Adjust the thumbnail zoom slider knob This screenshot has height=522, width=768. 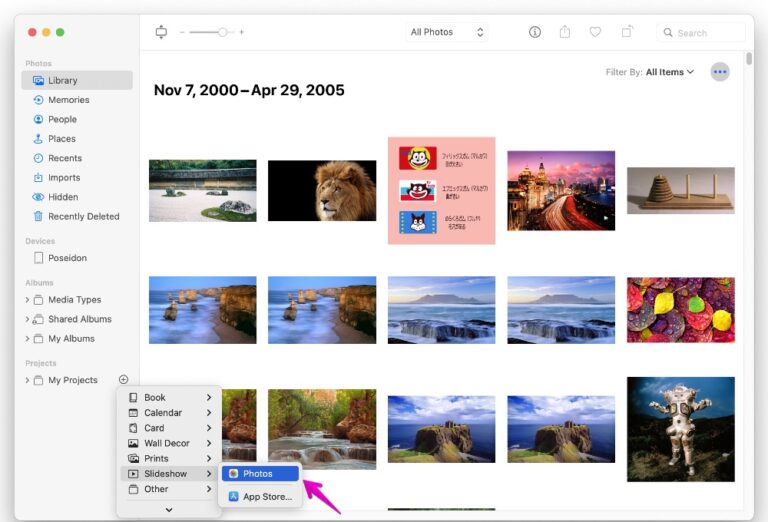tap(223, 32)
